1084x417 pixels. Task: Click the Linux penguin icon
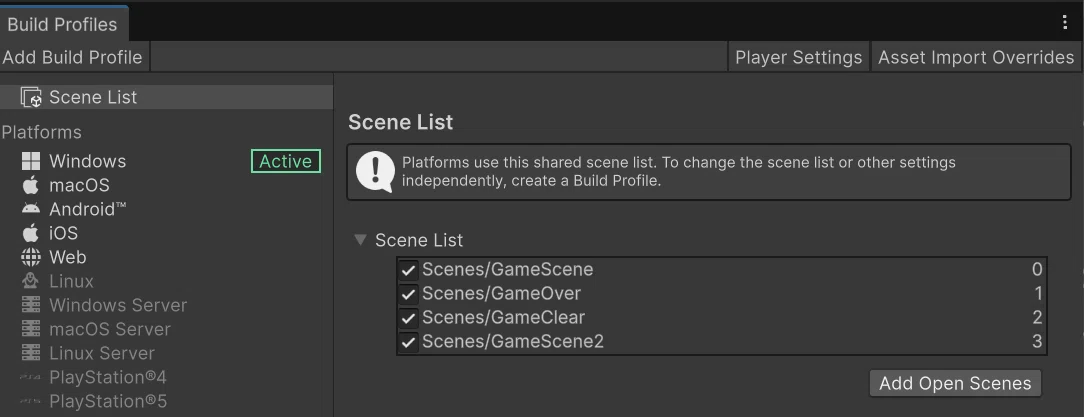click(30, 281)
